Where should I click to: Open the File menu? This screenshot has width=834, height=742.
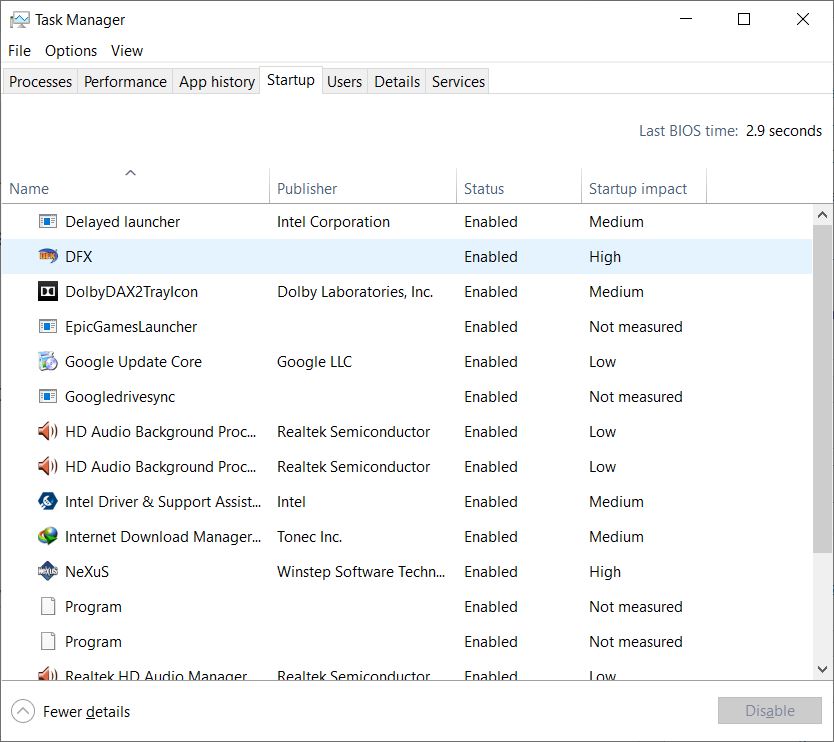tap(19, 51)
